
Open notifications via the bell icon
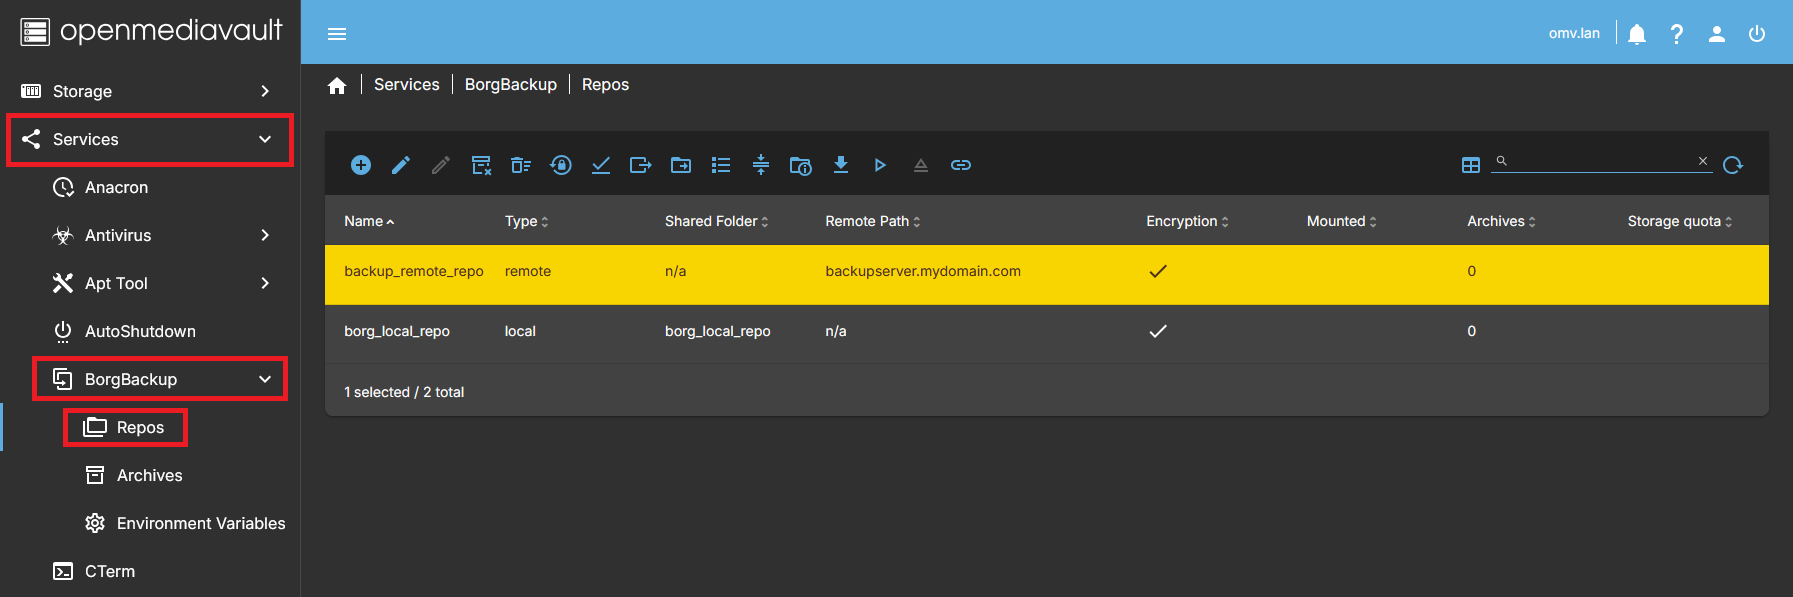(1637, 34)
